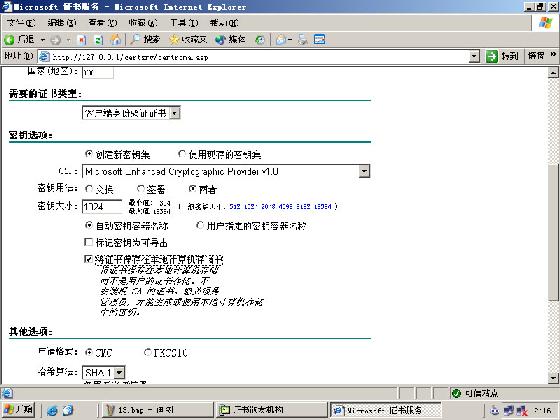
Task: Open the Favorites star toolbar icon
Action: point(174,40)
